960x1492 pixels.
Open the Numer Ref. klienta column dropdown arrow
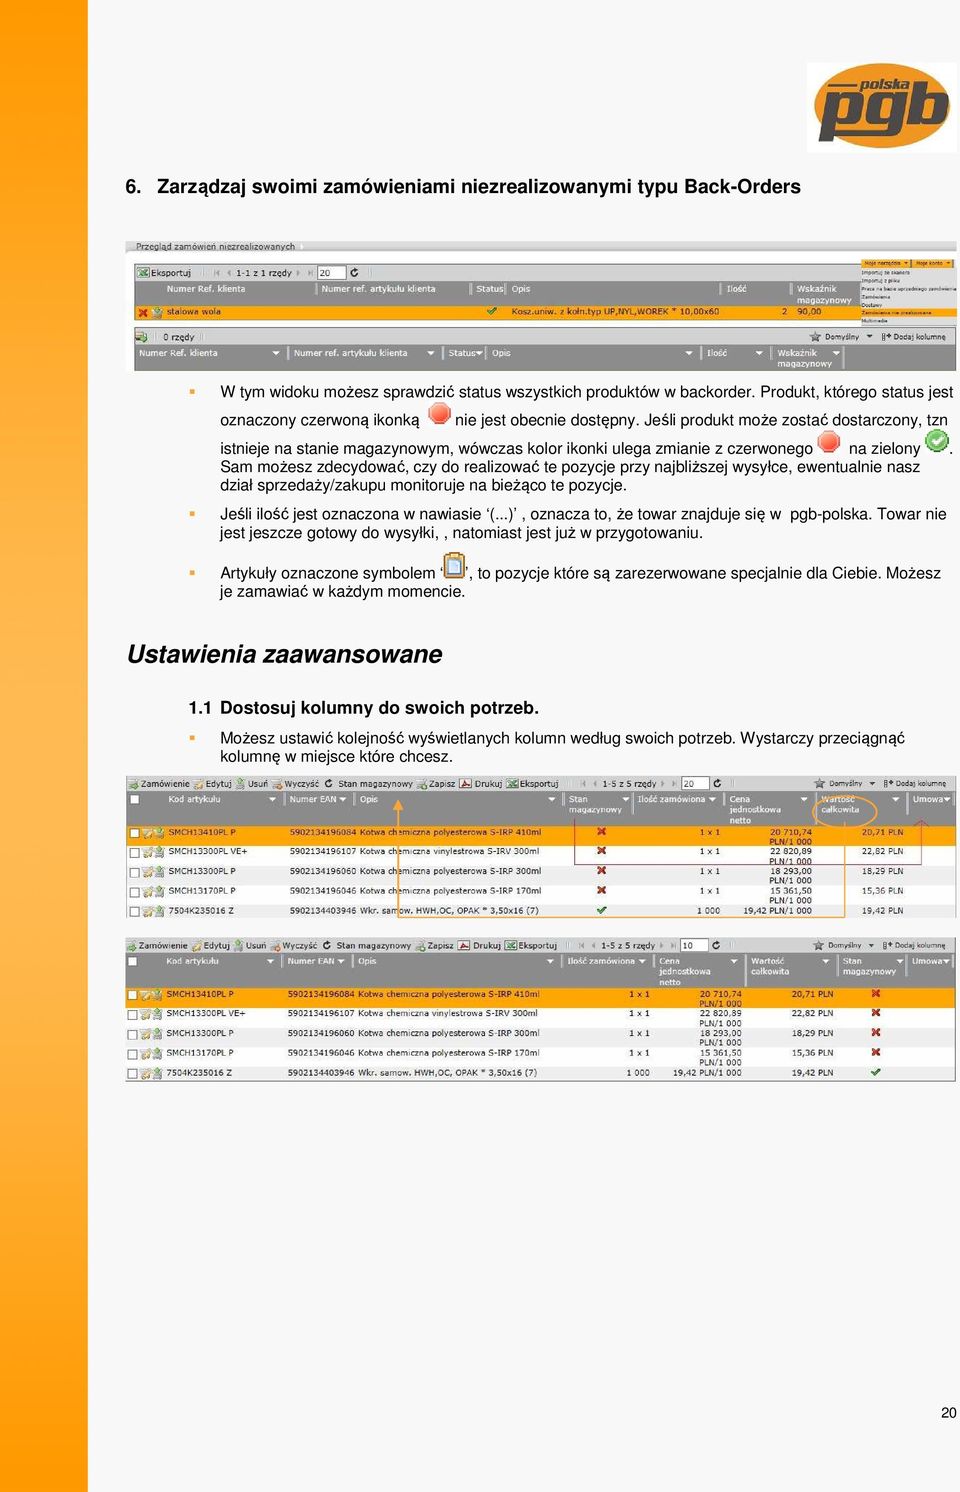tap(276, 353)
